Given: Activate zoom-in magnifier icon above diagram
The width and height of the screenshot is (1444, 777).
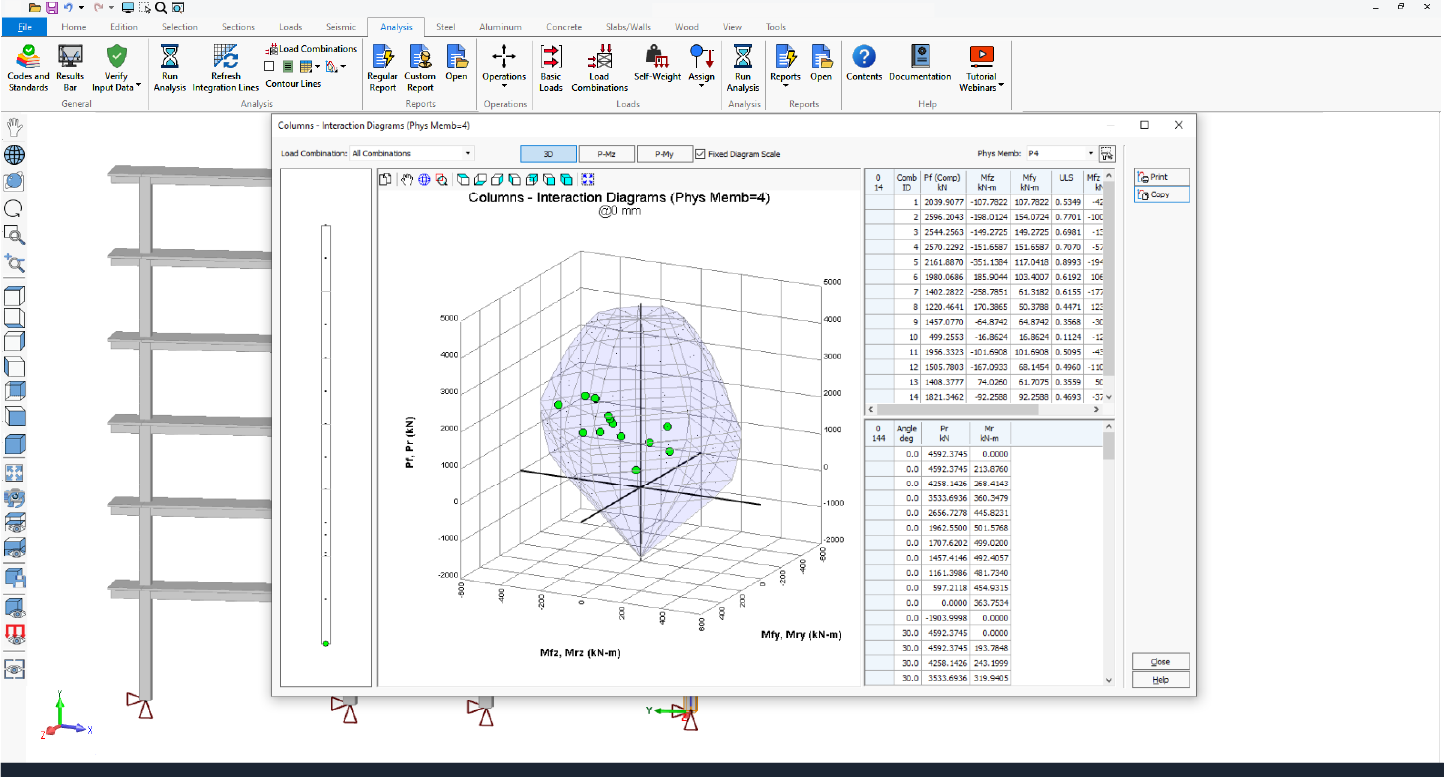Looking at the screenshot, I should coord(441,179).
